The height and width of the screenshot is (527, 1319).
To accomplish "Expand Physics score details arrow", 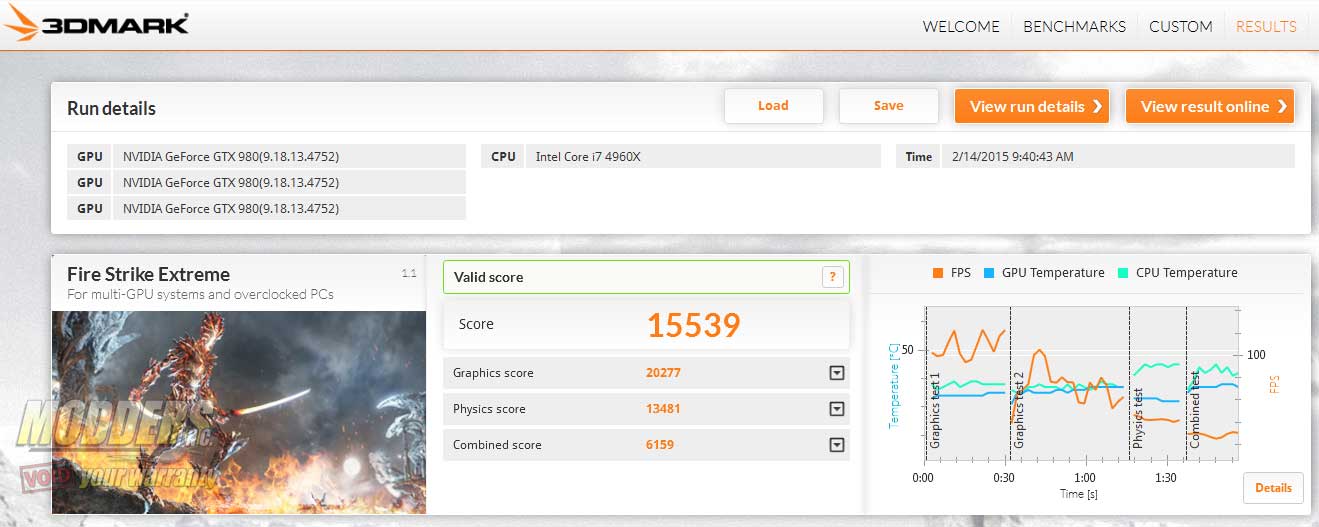I will [837, 409].
